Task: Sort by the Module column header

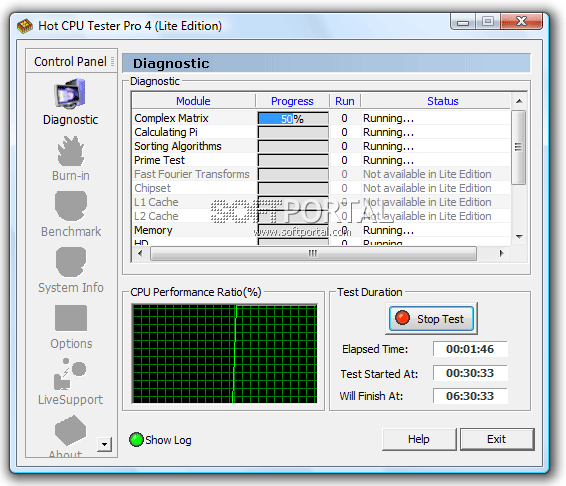Action: click(x=193, y=101)
